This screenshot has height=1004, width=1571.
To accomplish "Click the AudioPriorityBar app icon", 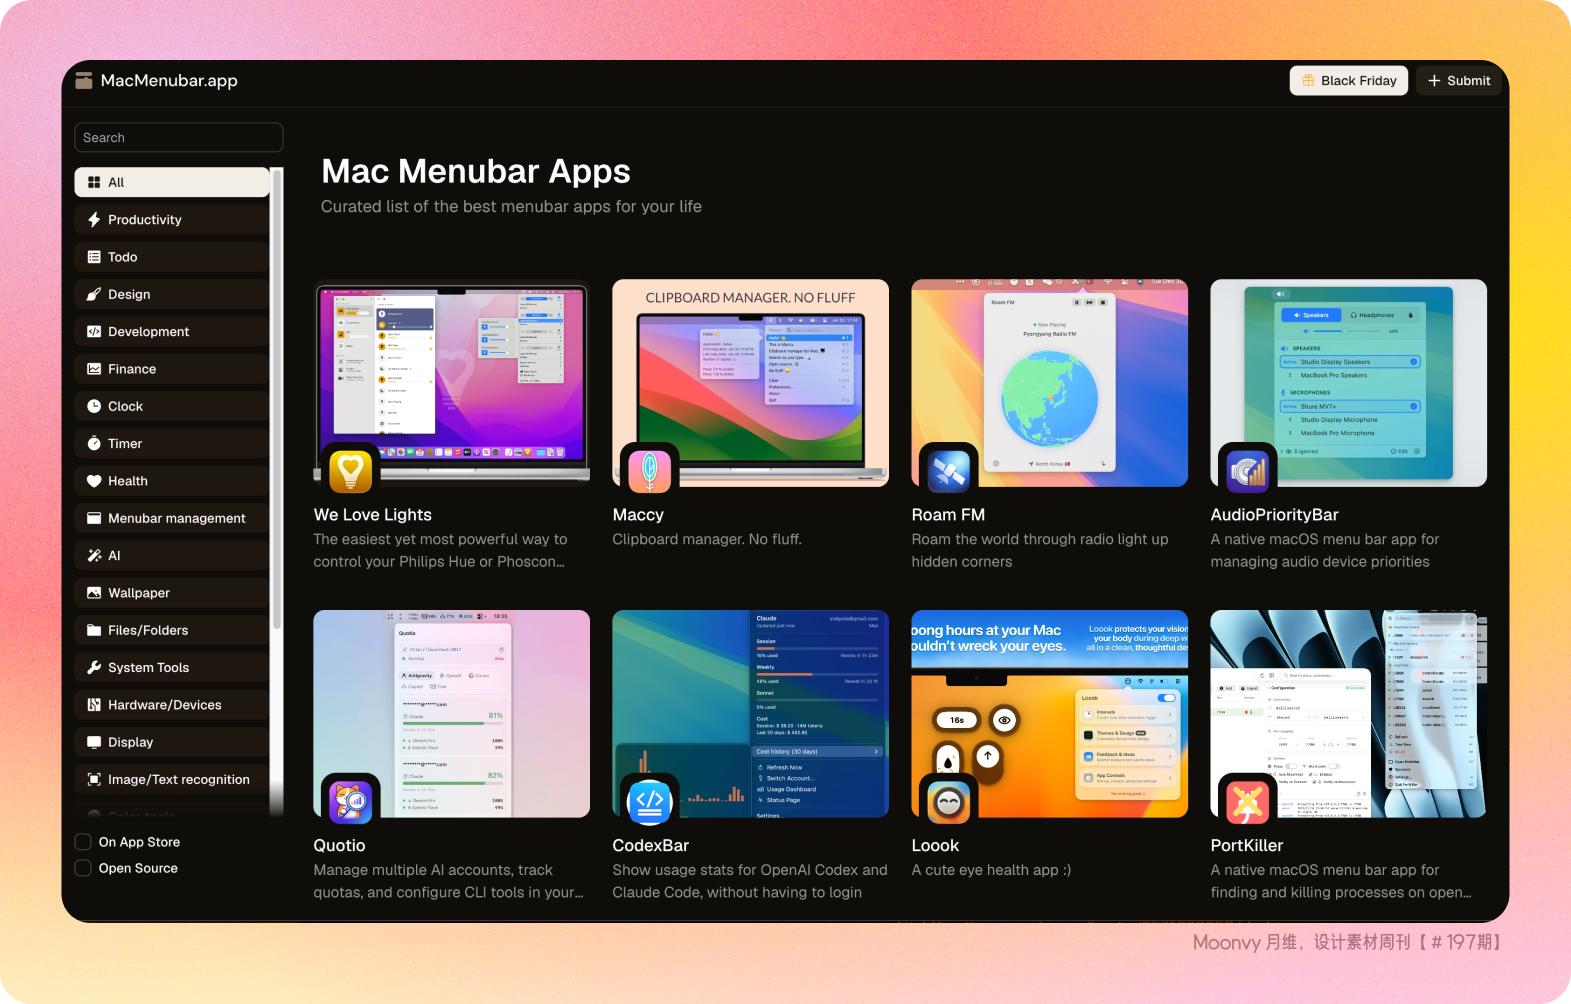I will click(x=1247, y=471).
